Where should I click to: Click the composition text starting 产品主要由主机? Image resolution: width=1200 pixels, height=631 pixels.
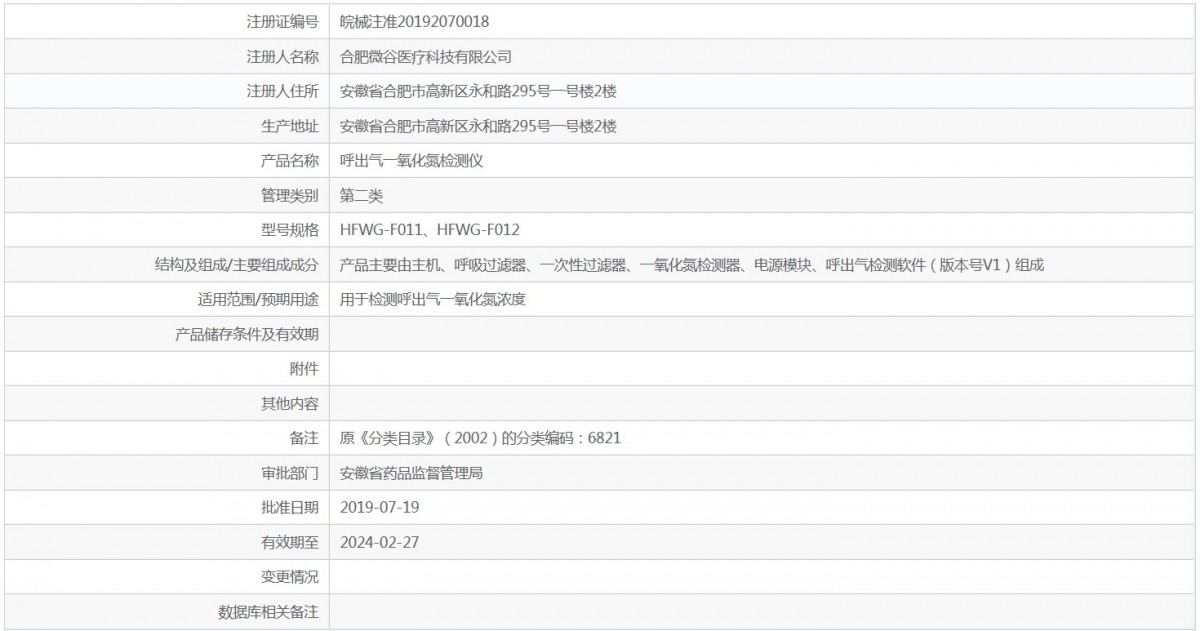coord(692,265)
